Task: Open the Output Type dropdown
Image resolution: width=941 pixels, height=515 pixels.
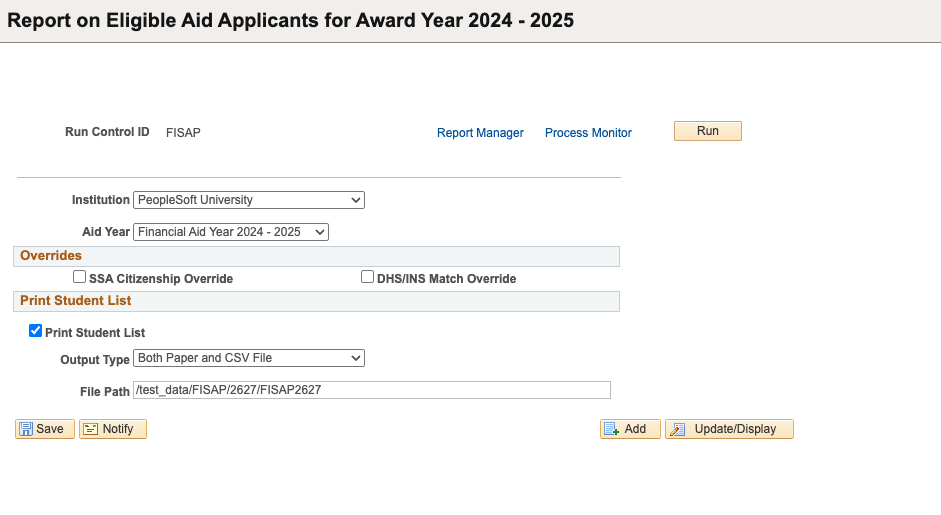Action: (249, 358)
